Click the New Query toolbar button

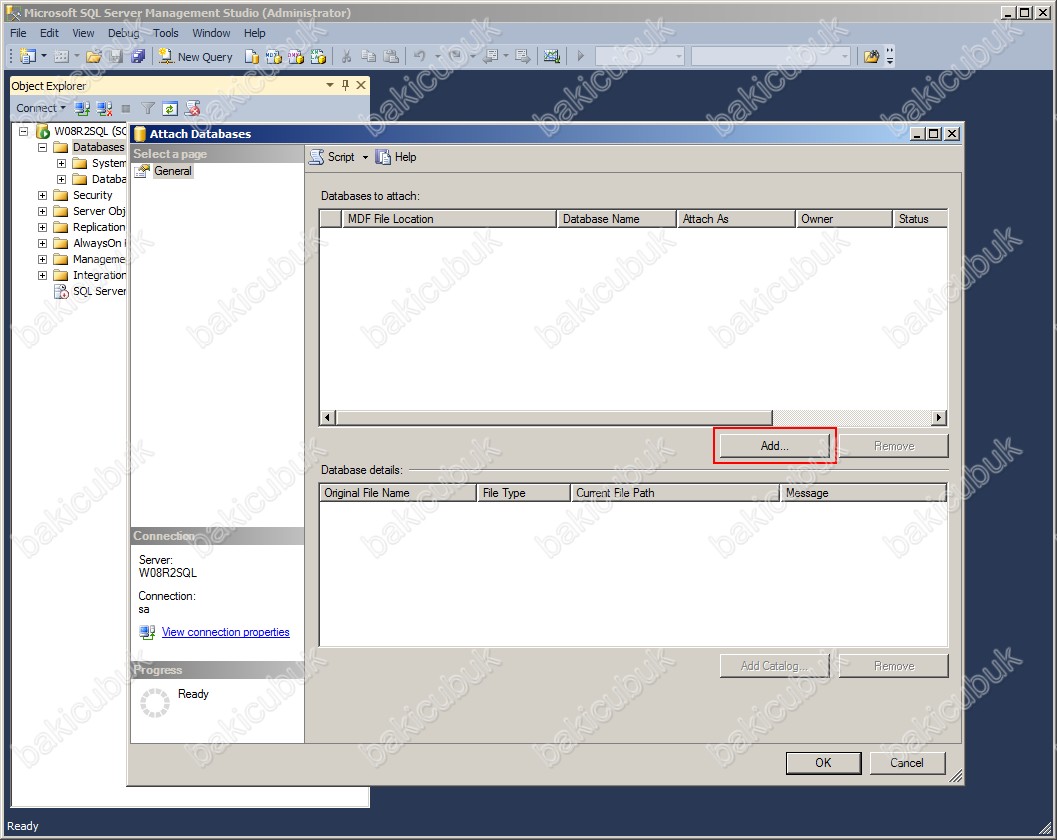(x=195, y=57)
